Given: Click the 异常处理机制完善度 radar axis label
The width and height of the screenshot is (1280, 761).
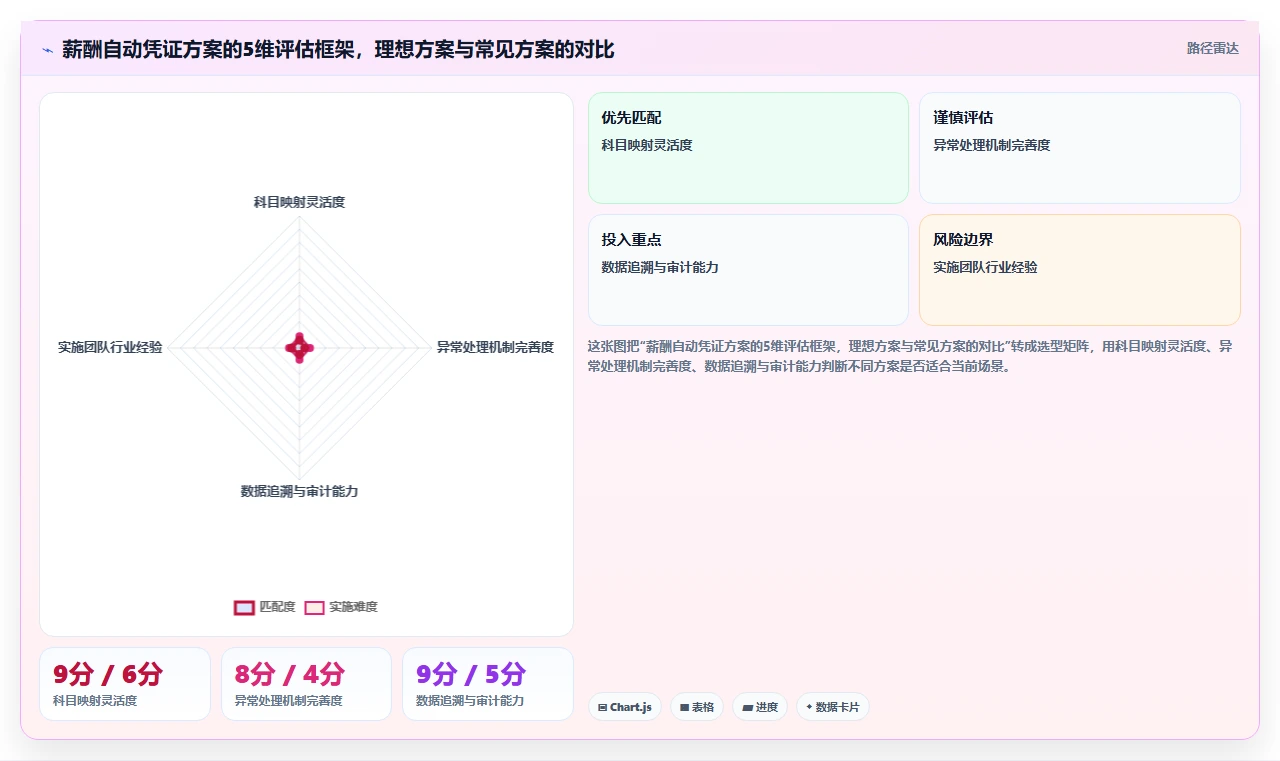Looking at the screenshot, I should (x=495, y=347).
